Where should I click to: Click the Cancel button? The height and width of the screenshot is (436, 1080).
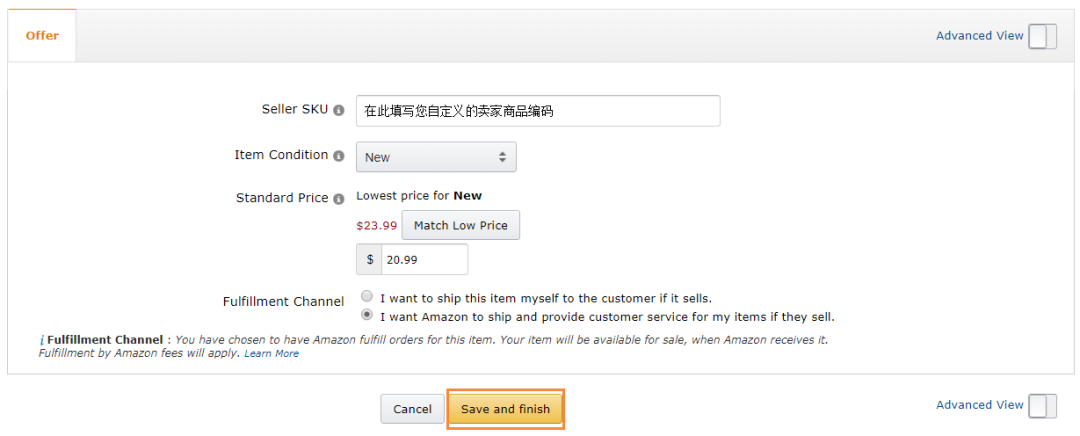(412, 409)
